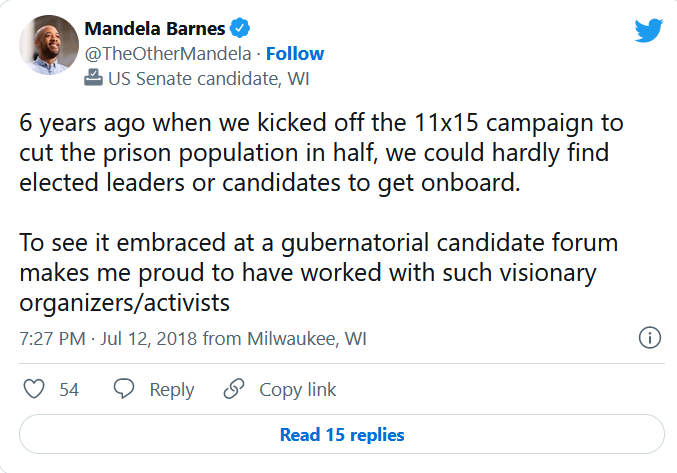677x473 pixels.
Task: Click the candidate label icon
Action: 94,76
